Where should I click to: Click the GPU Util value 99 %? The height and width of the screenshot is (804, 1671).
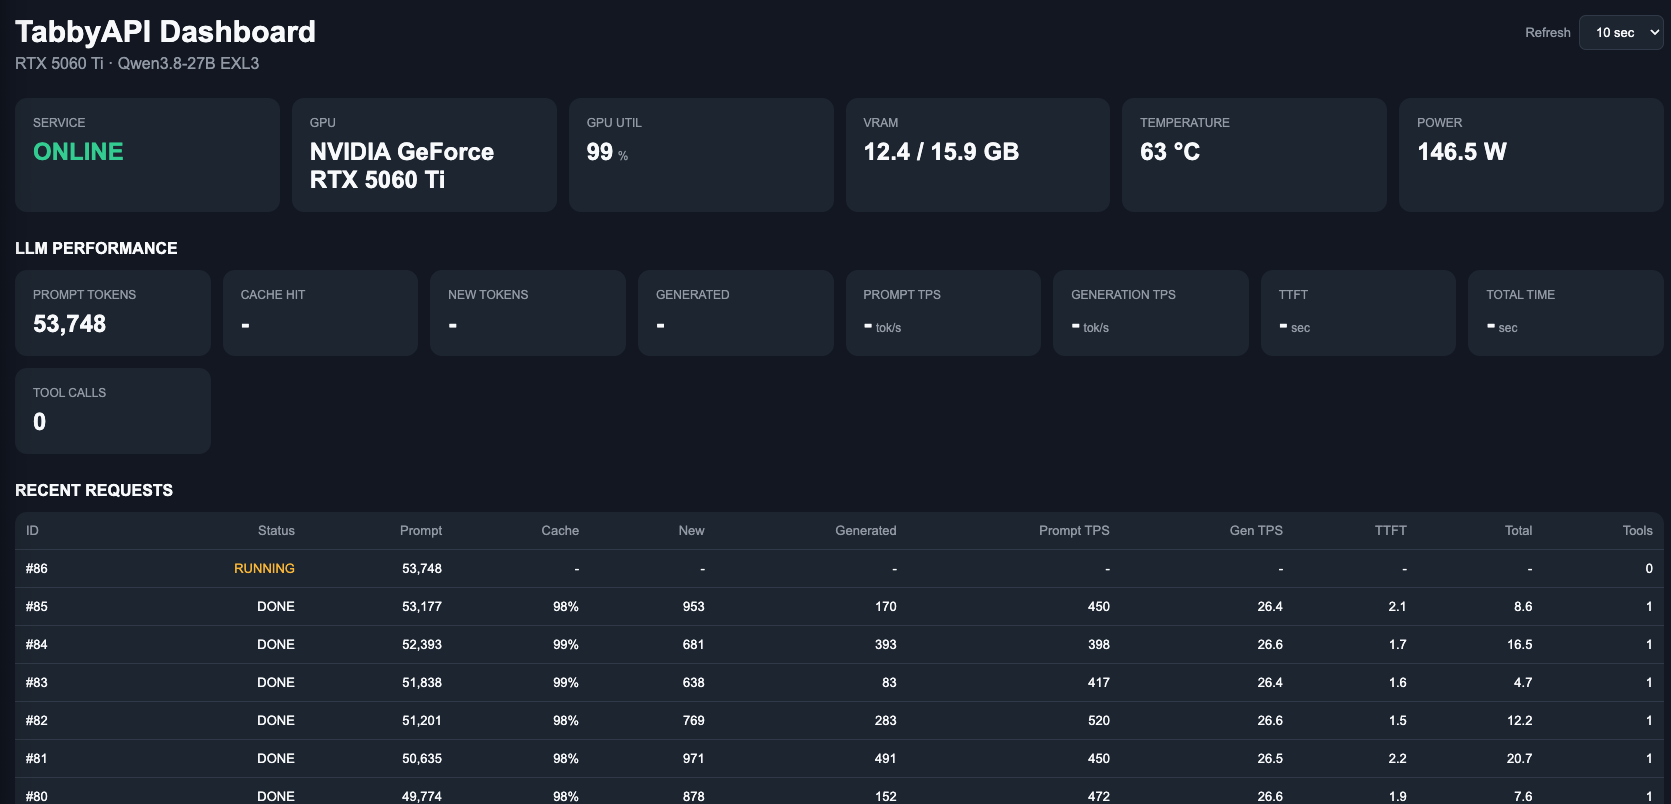tap(607, 152)
